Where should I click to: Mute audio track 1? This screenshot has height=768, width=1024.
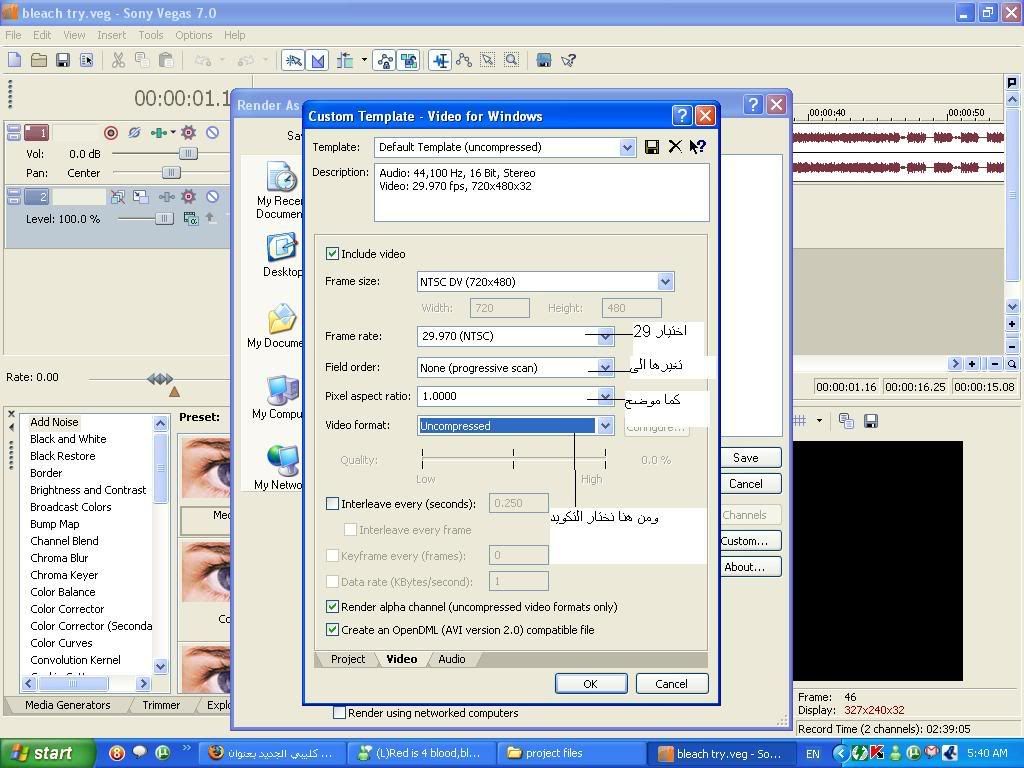pos(212,132)
